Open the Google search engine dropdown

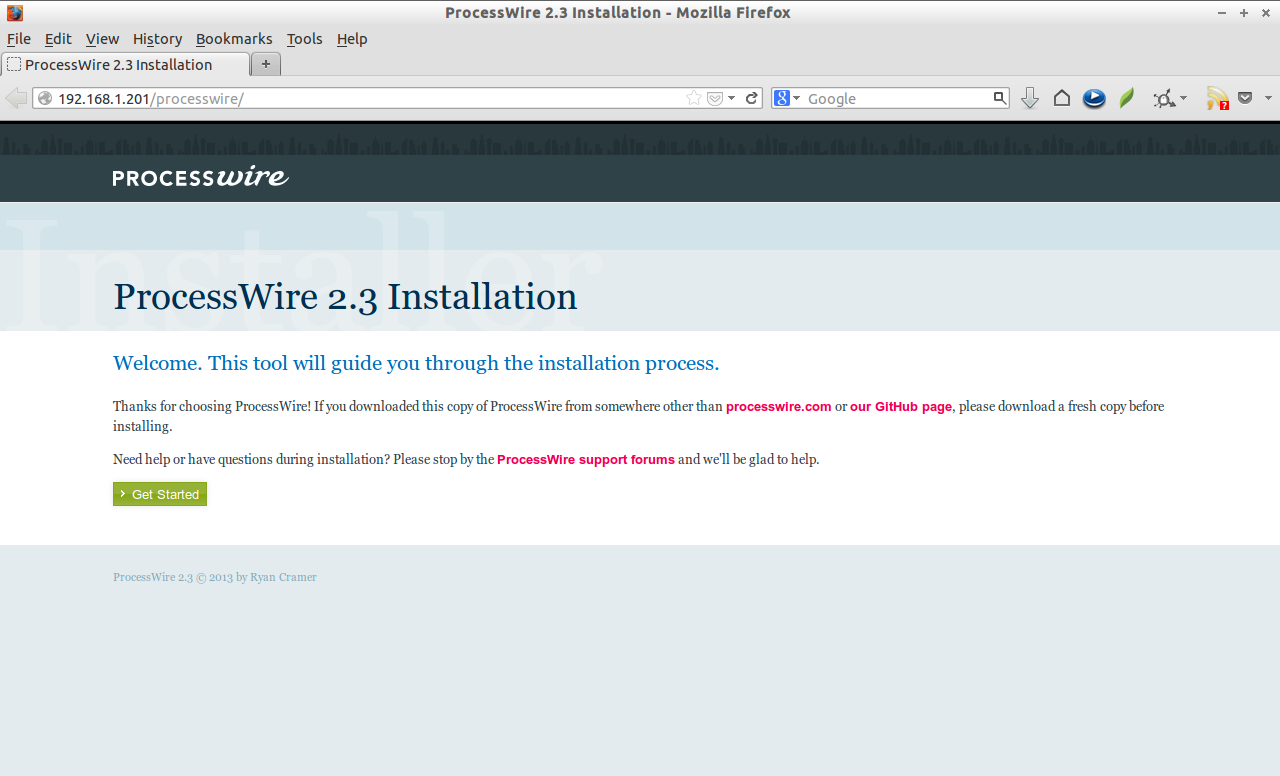(x=788, y=98)
